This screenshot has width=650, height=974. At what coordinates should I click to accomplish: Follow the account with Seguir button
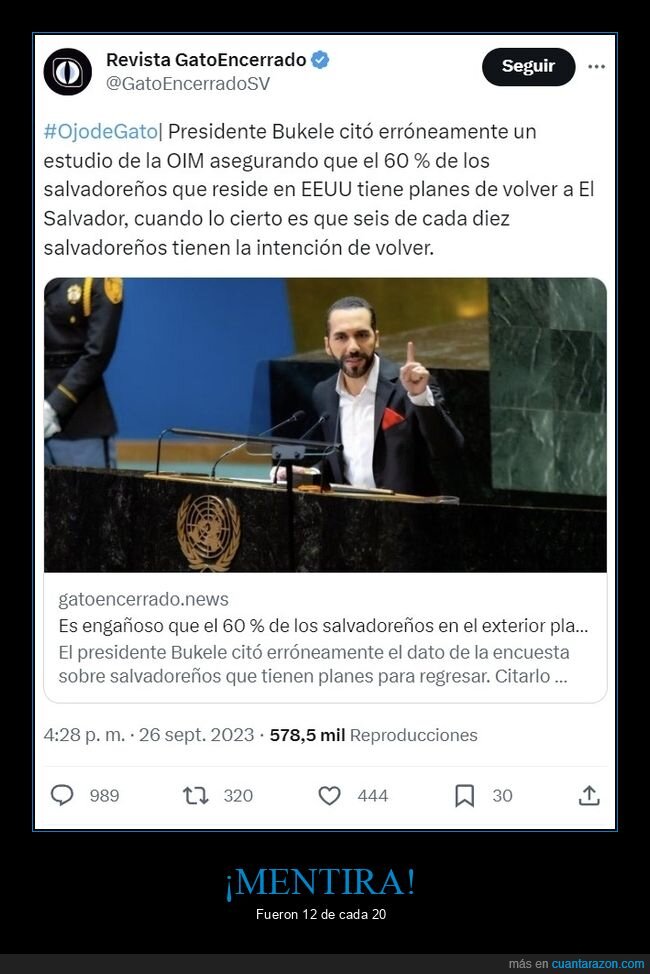coord(528,66)
